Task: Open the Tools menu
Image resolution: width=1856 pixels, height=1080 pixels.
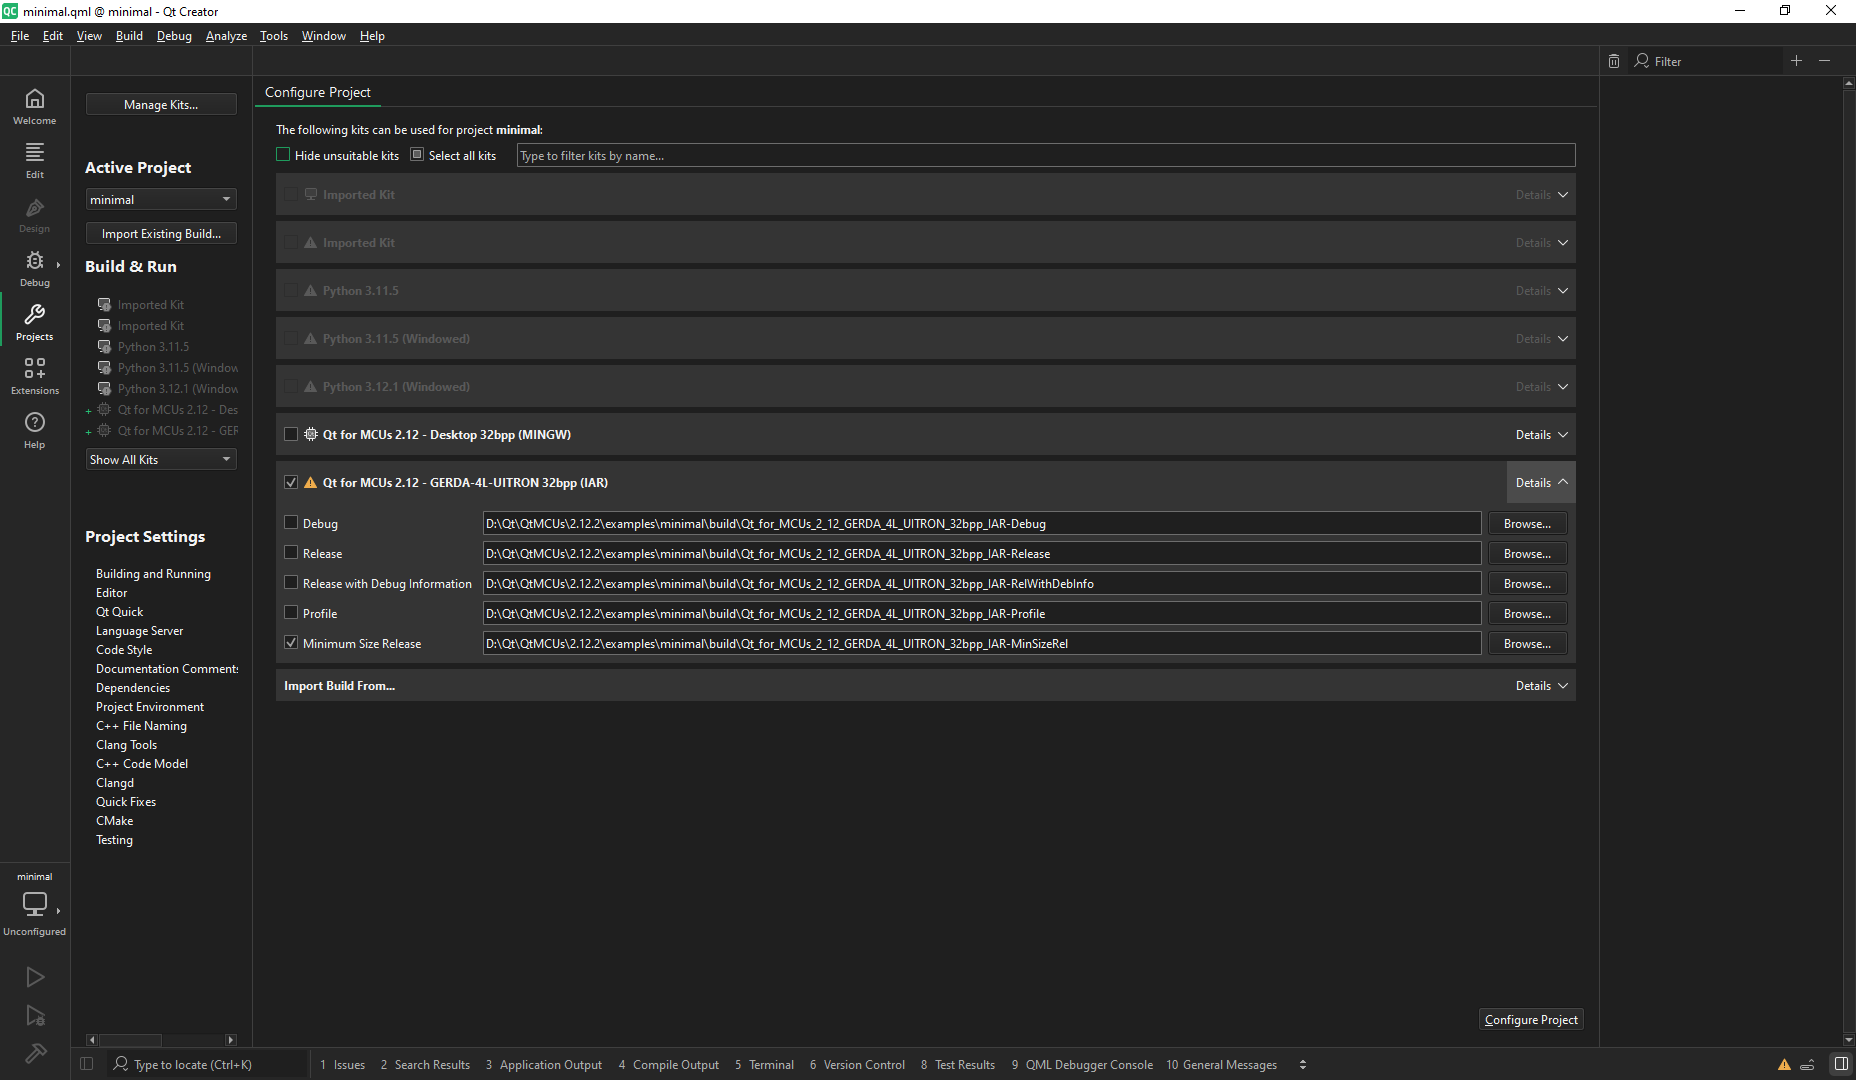Action: 274,36
